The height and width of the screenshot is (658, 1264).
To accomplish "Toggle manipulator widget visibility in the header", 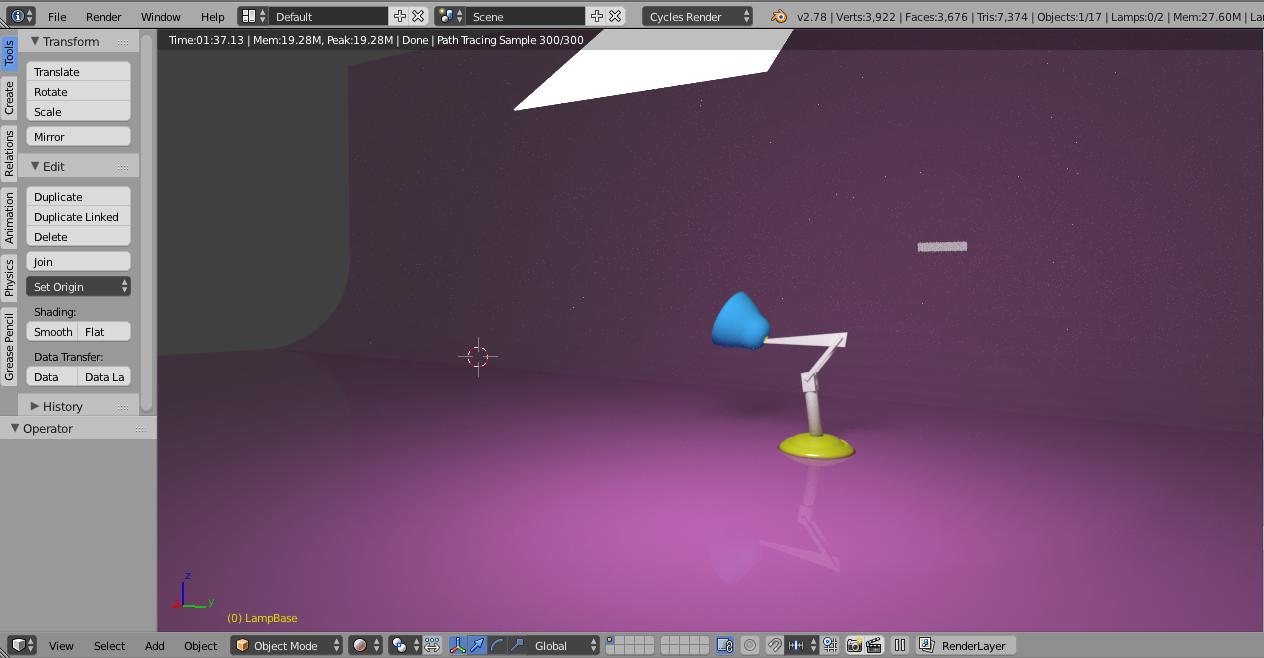I will click(458, 645).
